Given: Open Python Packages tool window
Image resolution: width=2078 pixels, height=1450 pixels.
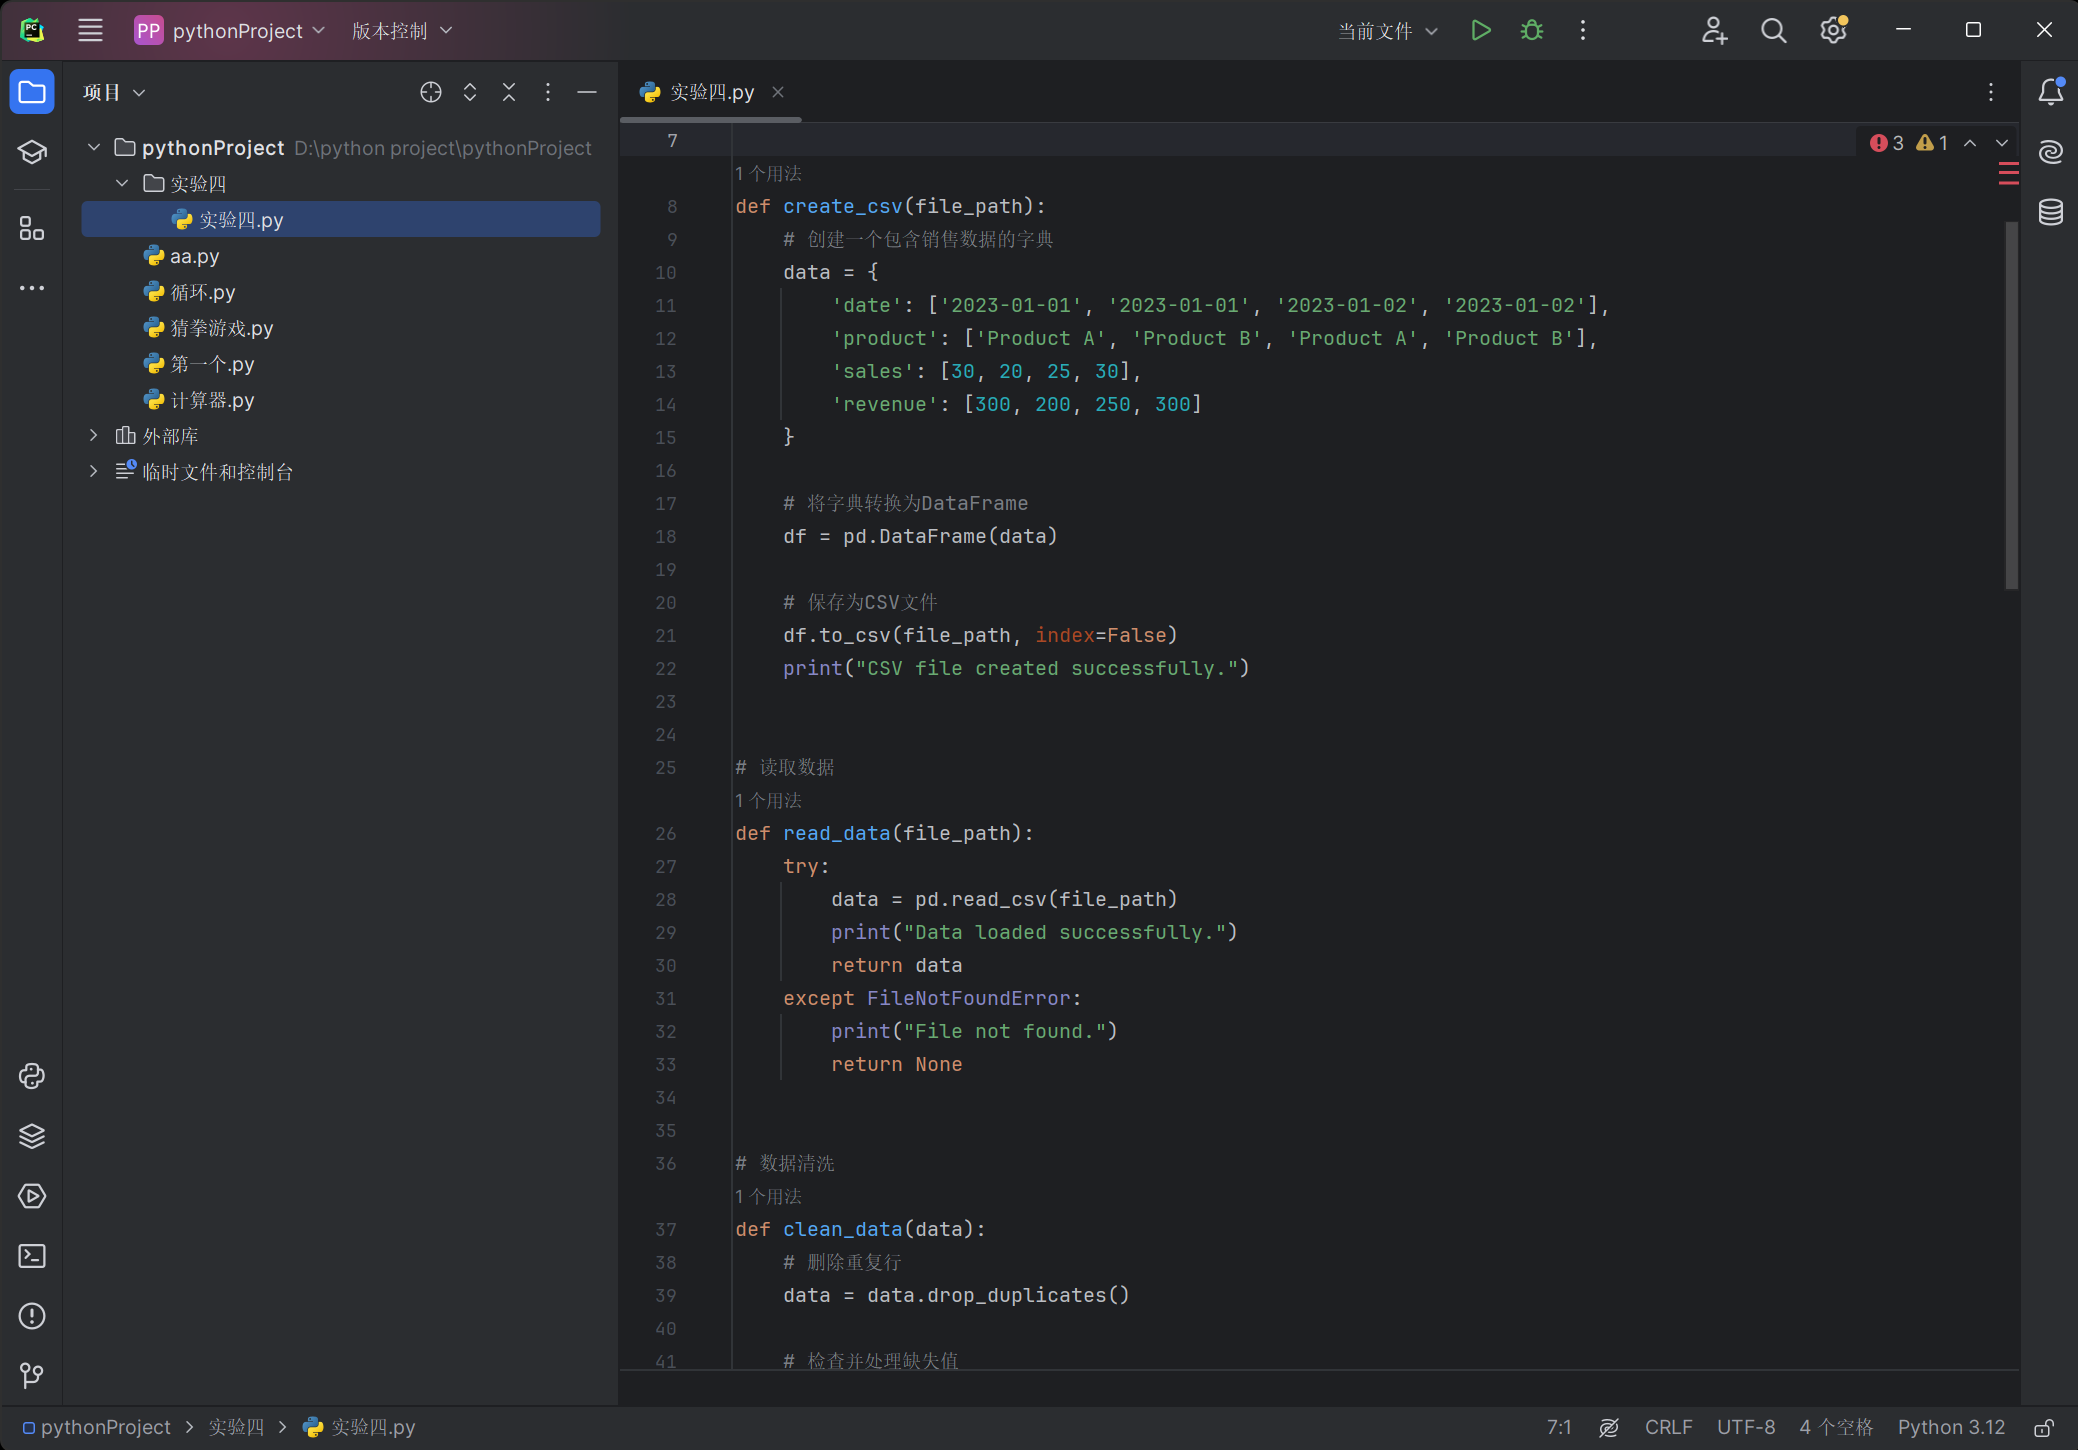Looking at the screenshot, I should pyautogui.click(x=32, y=1136).
